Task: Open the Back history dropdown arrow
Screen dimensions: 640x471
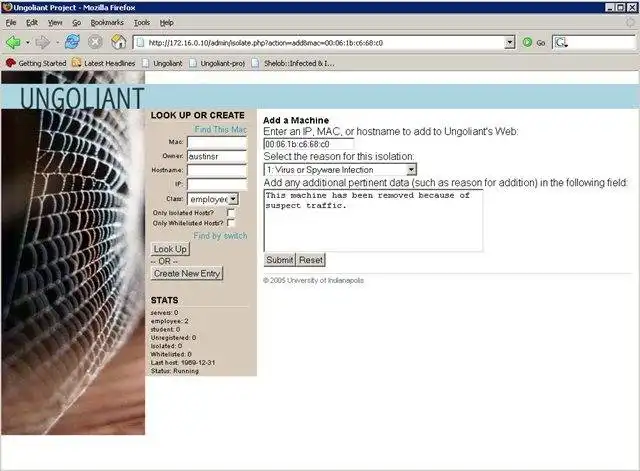Action: 27,42
